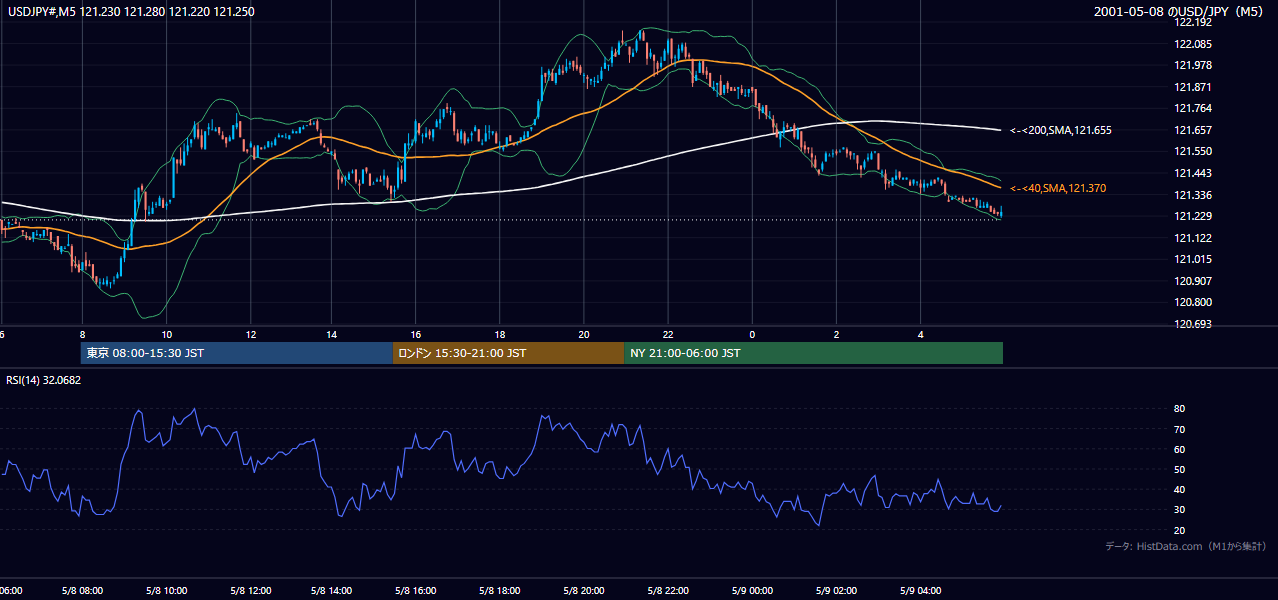Click the RSI scale value 60
The width and height of the screenshot is (1278, 600).
click(1180, 449)
